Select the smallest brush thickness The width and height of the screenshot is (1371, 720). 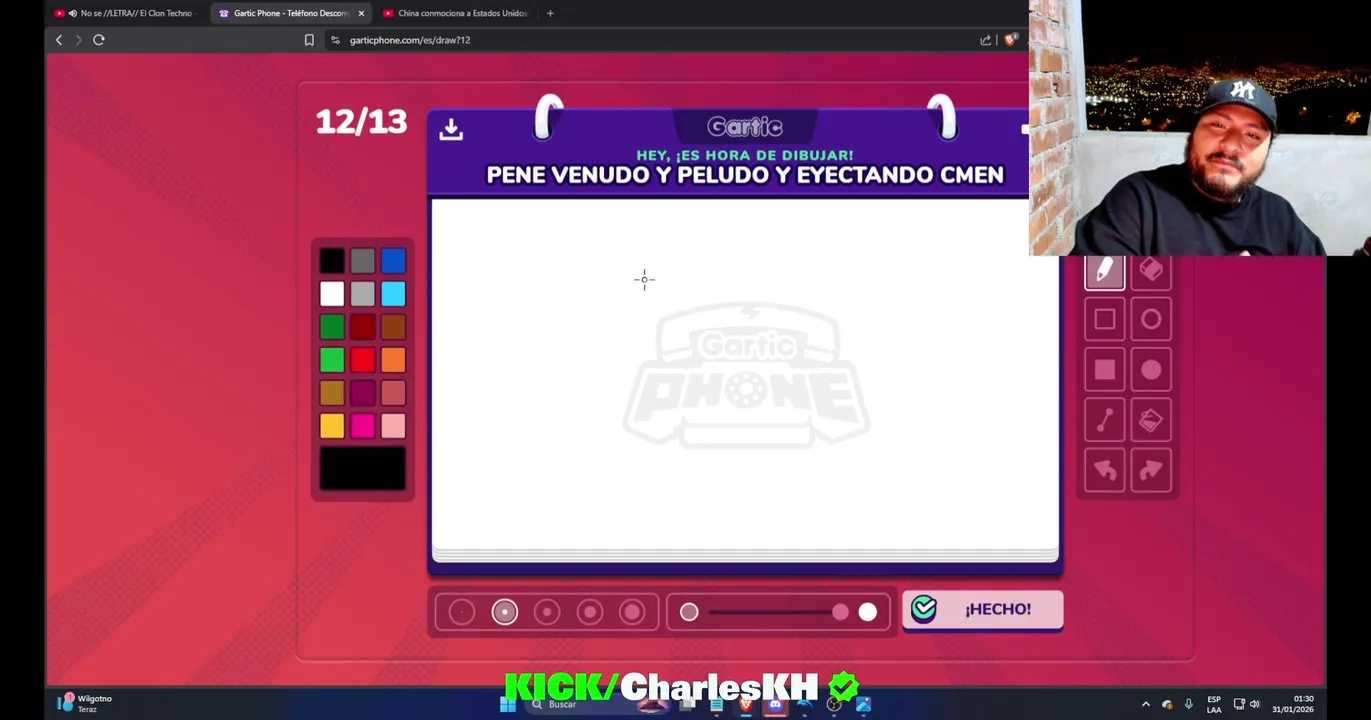462,612
